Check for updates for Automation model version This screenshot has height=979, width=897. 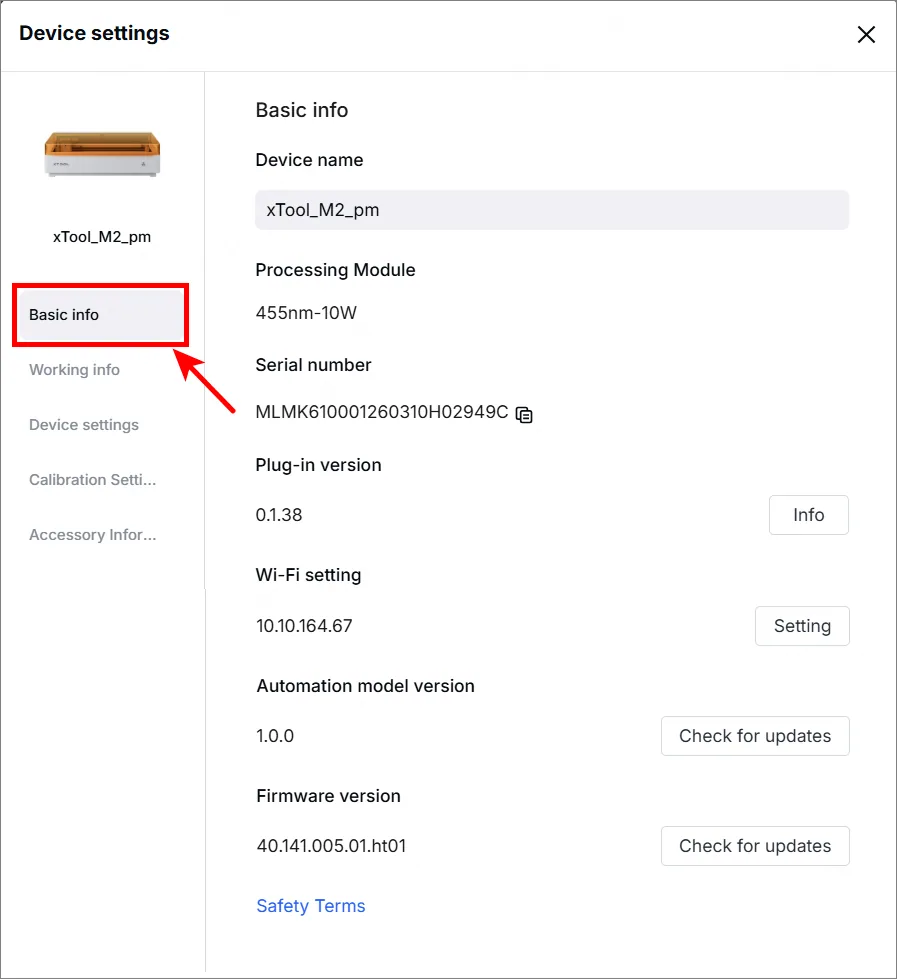pyautogui.click(x=755, y=735)
